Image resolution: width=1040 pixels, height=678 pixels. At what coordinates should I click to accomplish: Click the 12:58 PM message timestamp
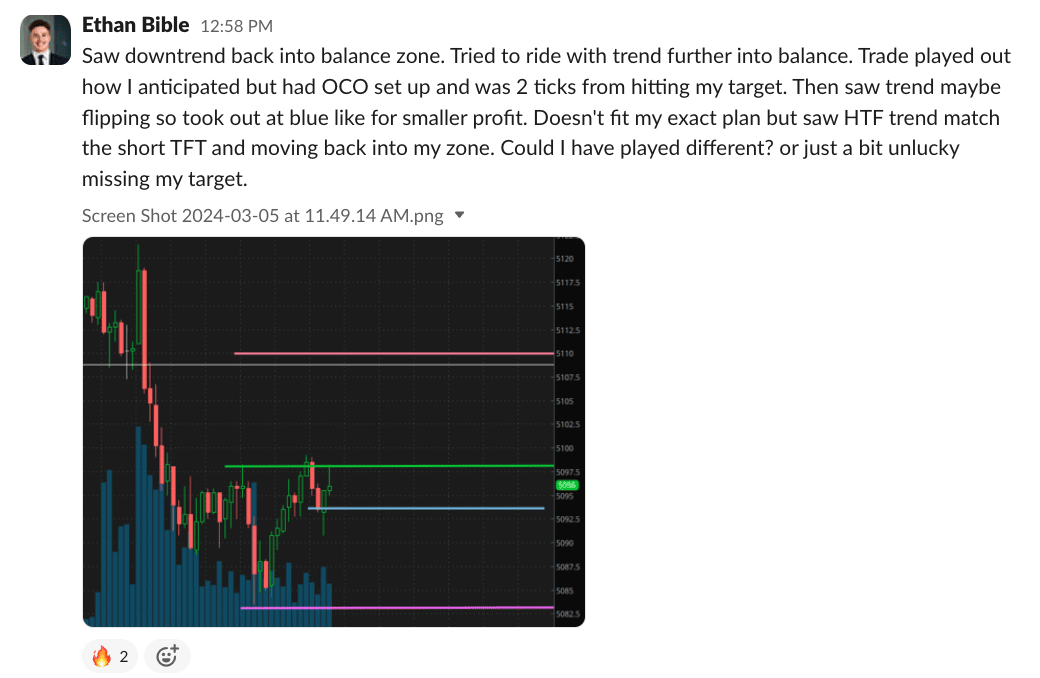pos(236,26)
